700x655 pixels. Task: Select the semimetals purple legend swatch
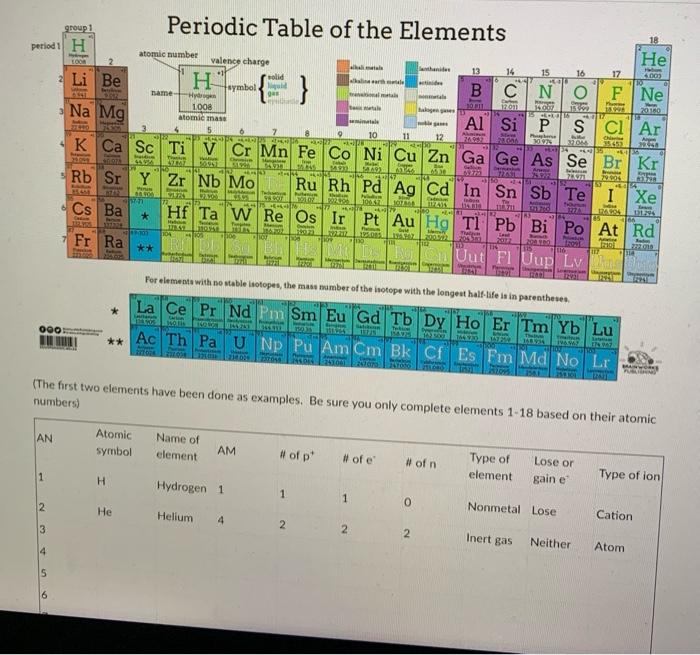pyautogui.click(x=342, y=120)
